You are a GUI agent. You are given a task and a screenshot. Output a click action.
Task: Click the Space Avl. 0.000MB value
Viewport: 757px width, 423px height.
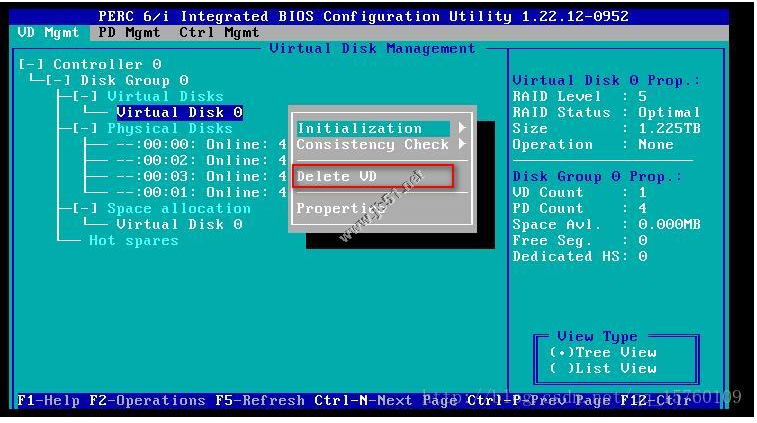[x=669, y=225]
